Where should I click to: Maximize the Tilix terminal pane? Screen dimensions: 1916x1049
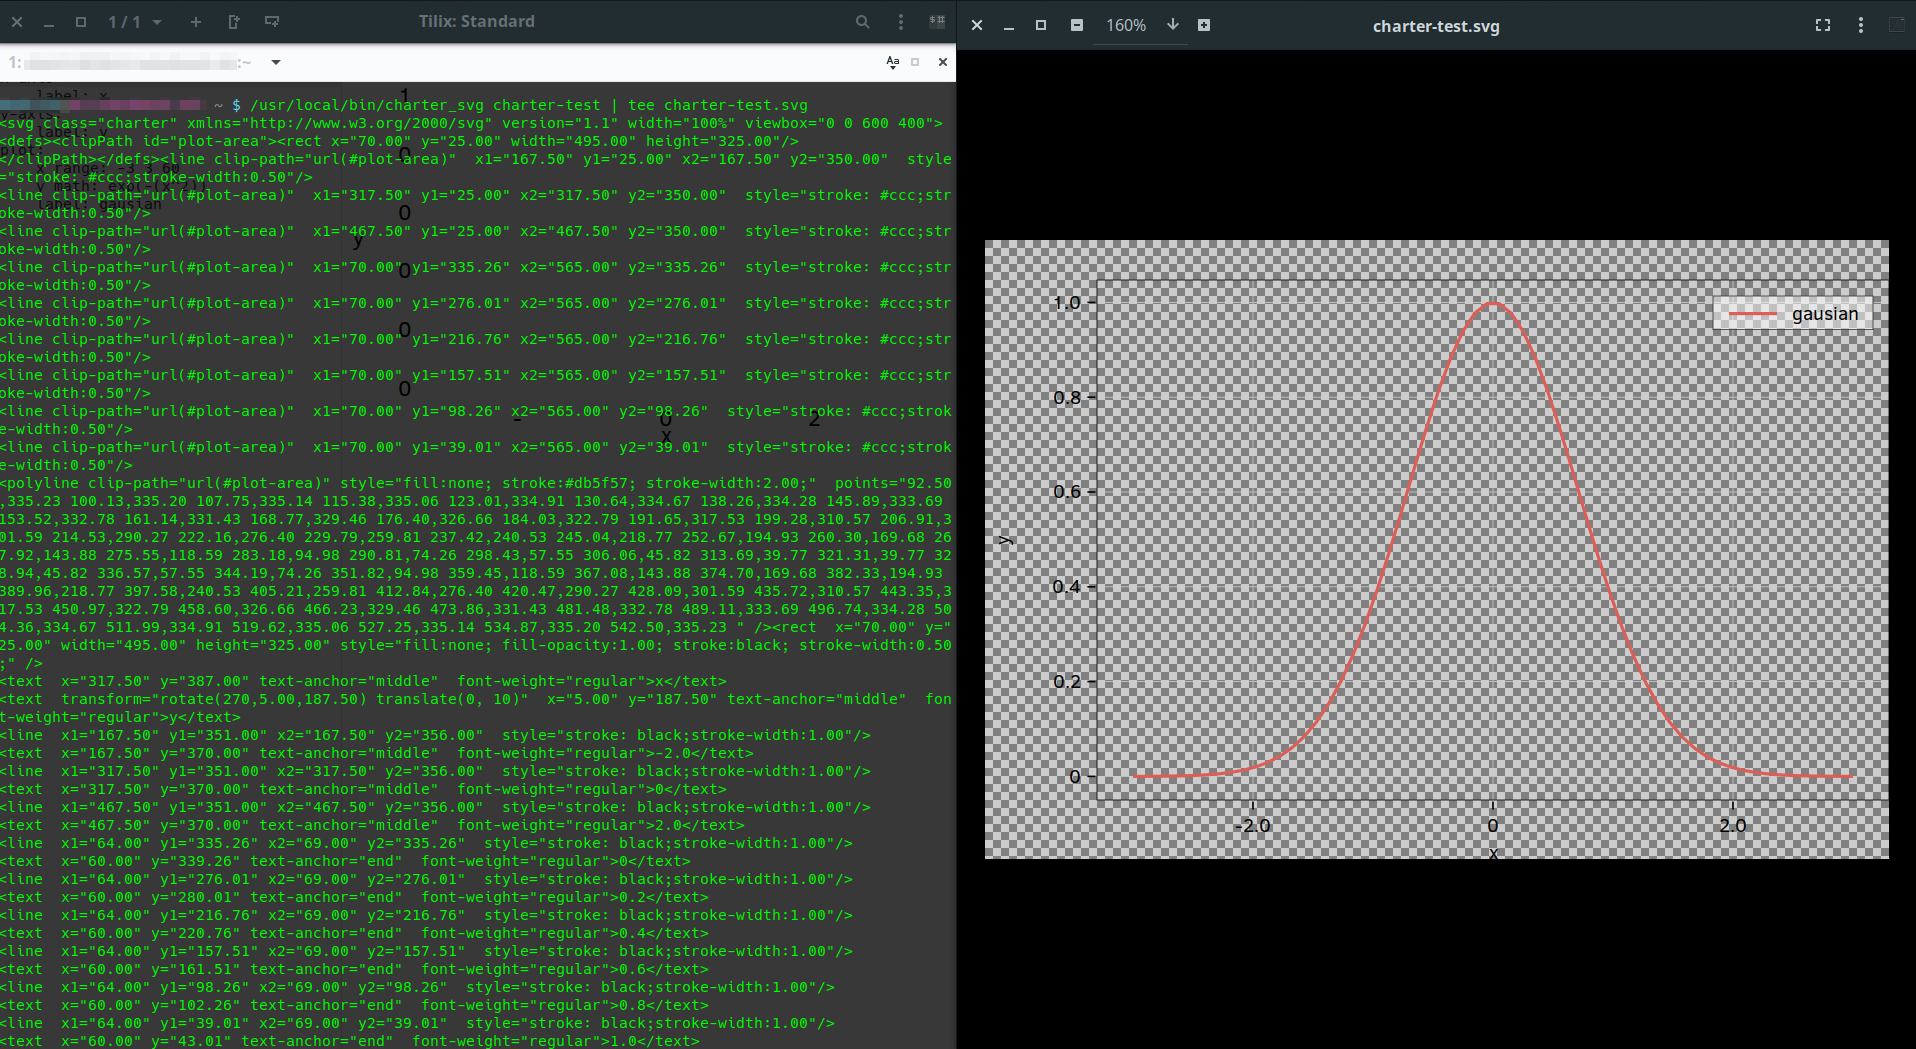pyautogui.click(x=916, y=61)
